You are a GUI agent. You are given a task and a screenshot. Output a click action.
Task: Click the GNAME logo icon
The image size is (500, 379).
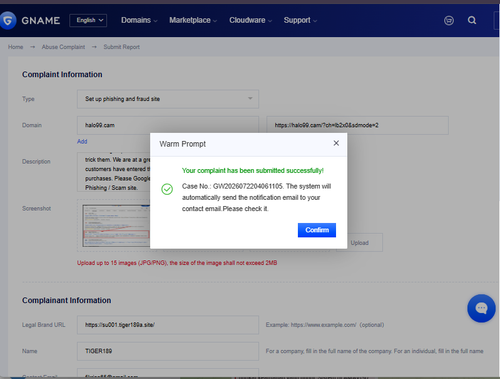pos(7,20)
